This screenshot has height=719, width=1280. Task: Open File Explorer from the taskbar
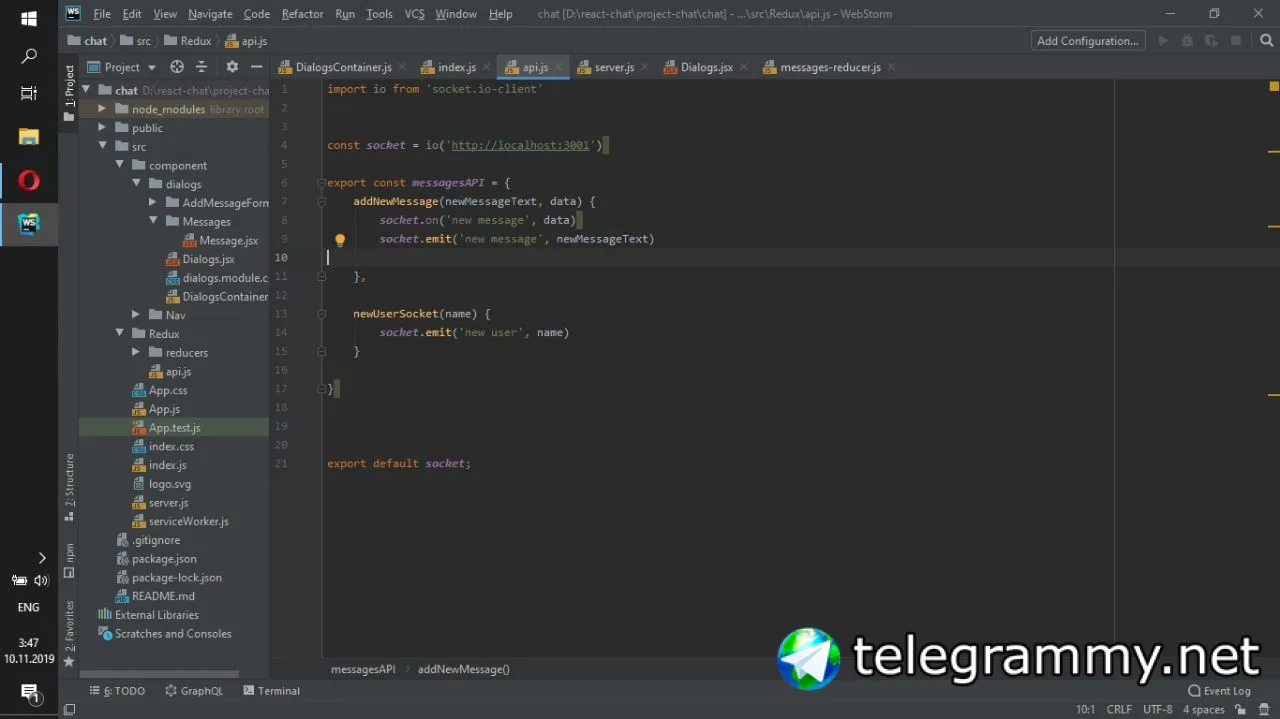(29, 137)
